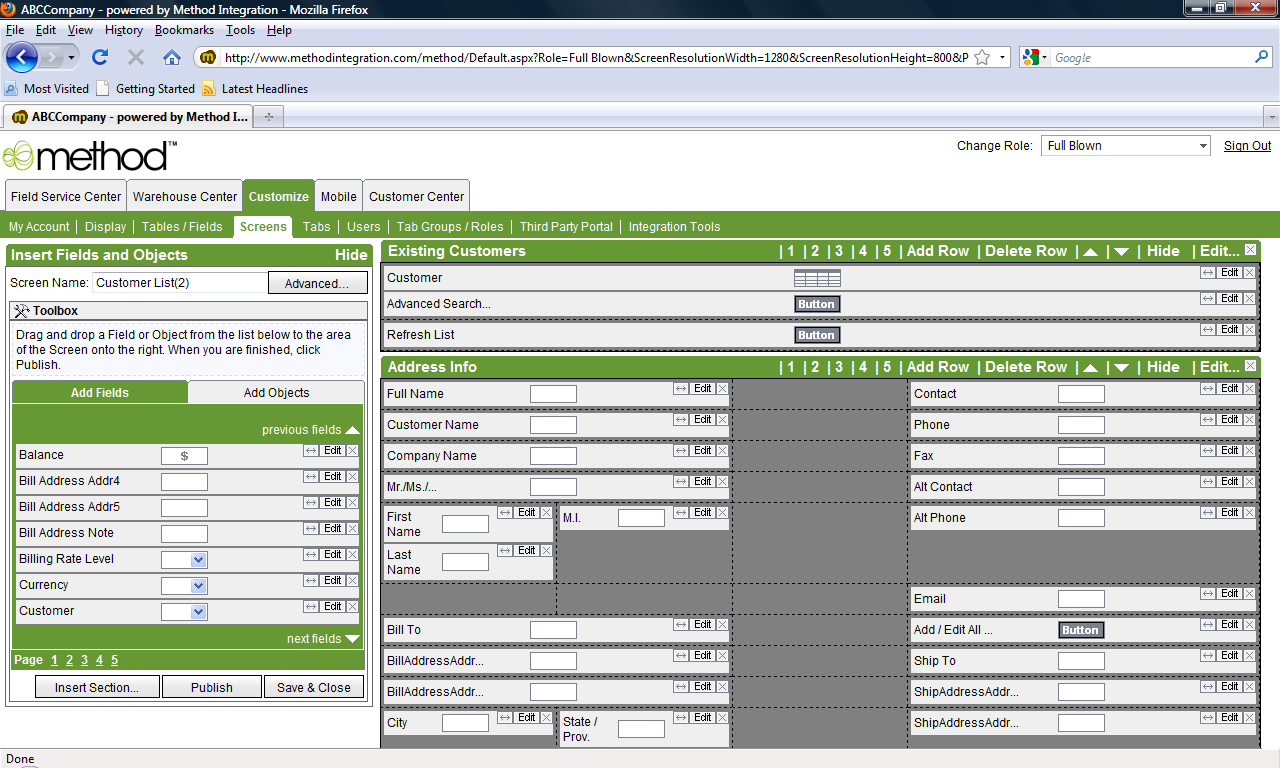The height and width of the screenshot is (770, 1280).
Task: Click the Publish button
Action: (212, 687)
